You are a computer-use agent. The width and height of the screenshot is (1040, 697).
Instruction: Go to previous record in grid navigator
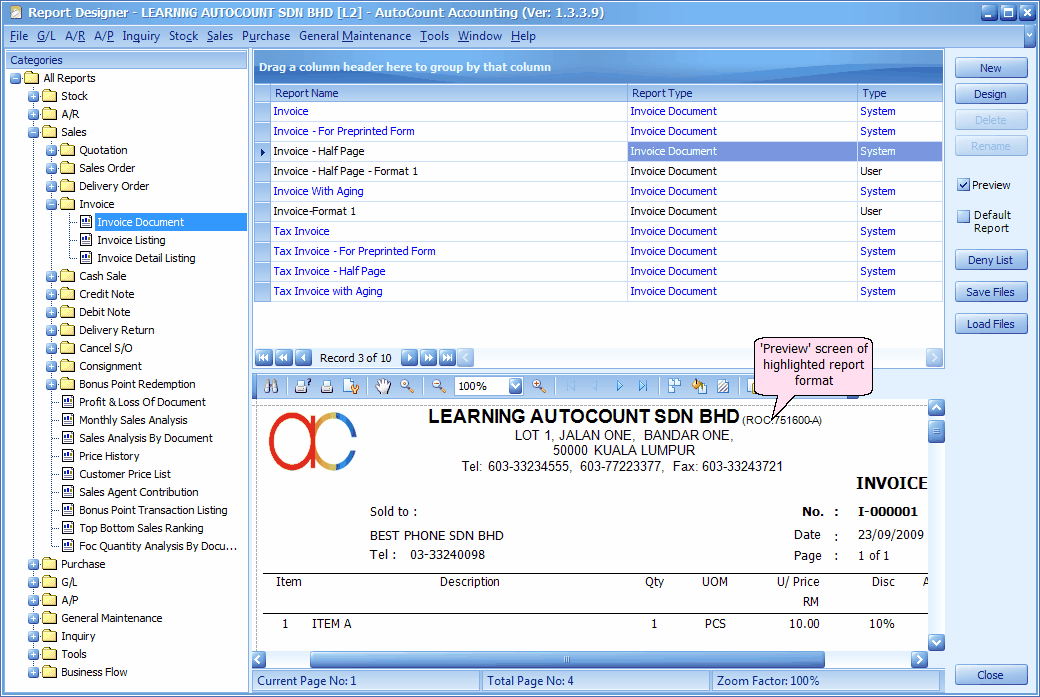(303, 357)
